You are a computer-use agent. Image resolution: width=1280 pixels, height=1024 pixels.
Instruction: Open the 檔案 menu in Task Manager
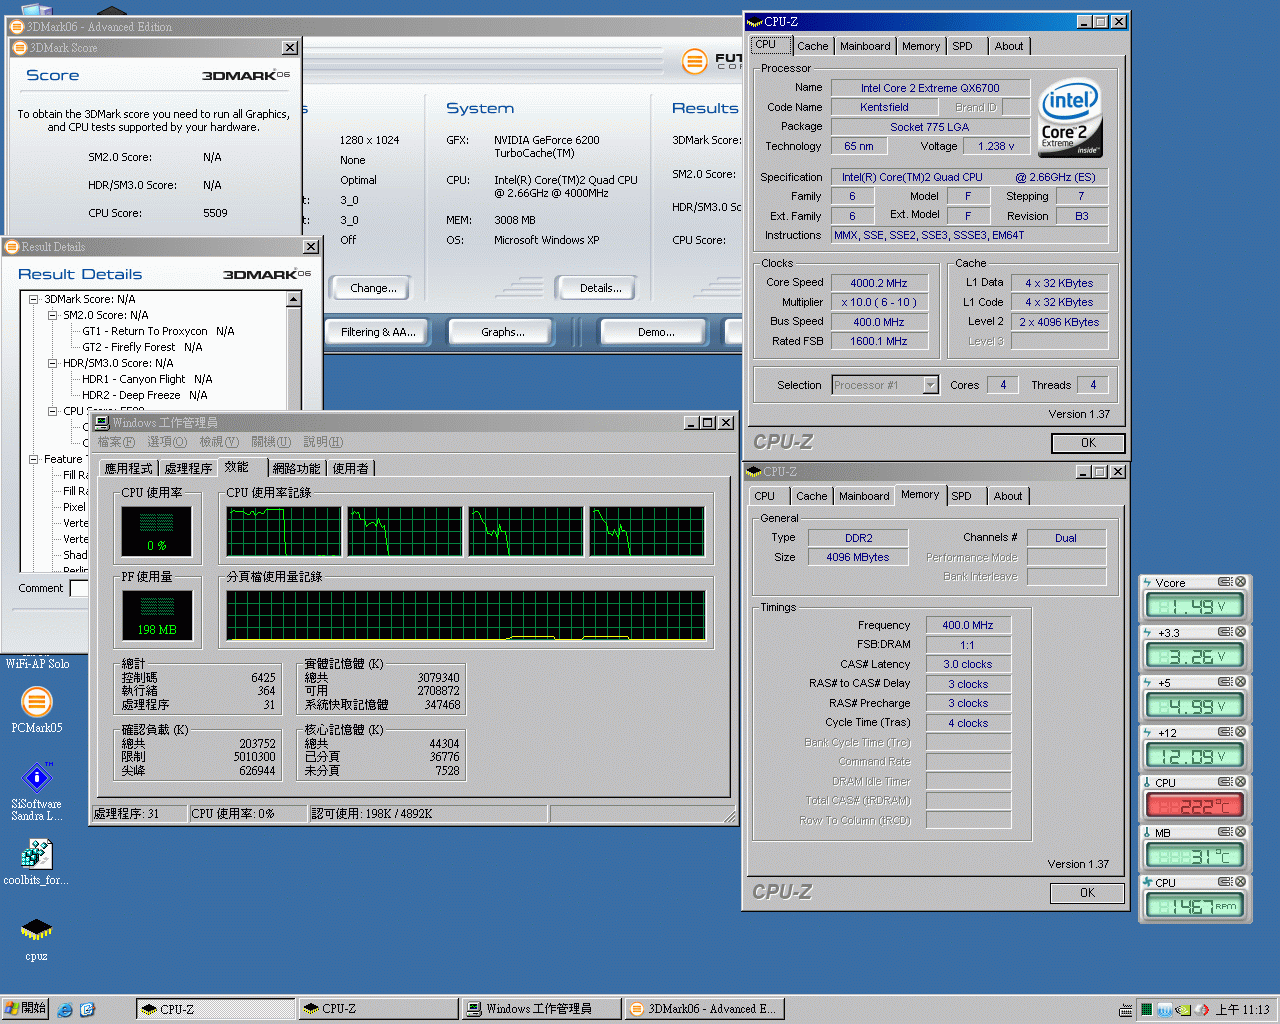116,442
